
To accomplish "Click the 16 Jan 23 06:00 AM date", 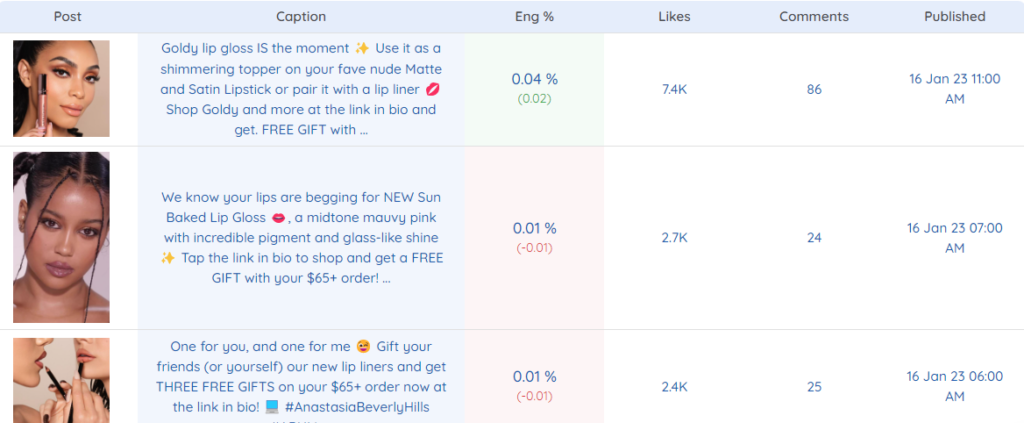I will (x=955, y=386).
